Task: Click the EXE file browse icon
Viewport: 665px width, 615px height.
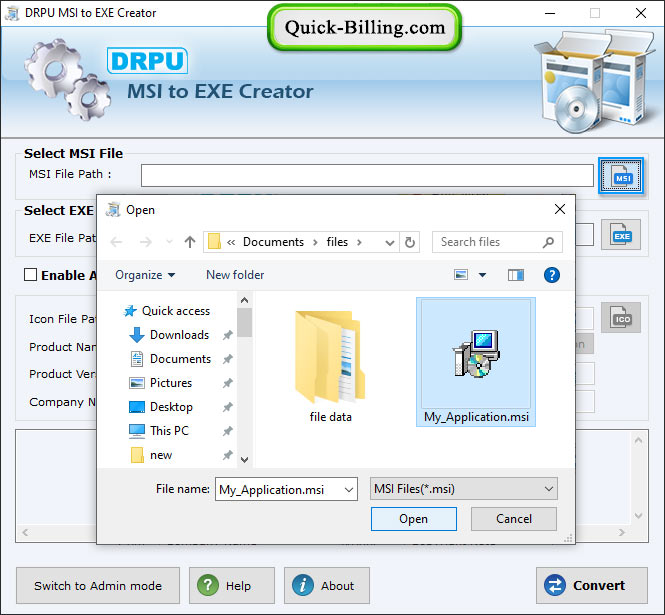Action: click(620, 235)
